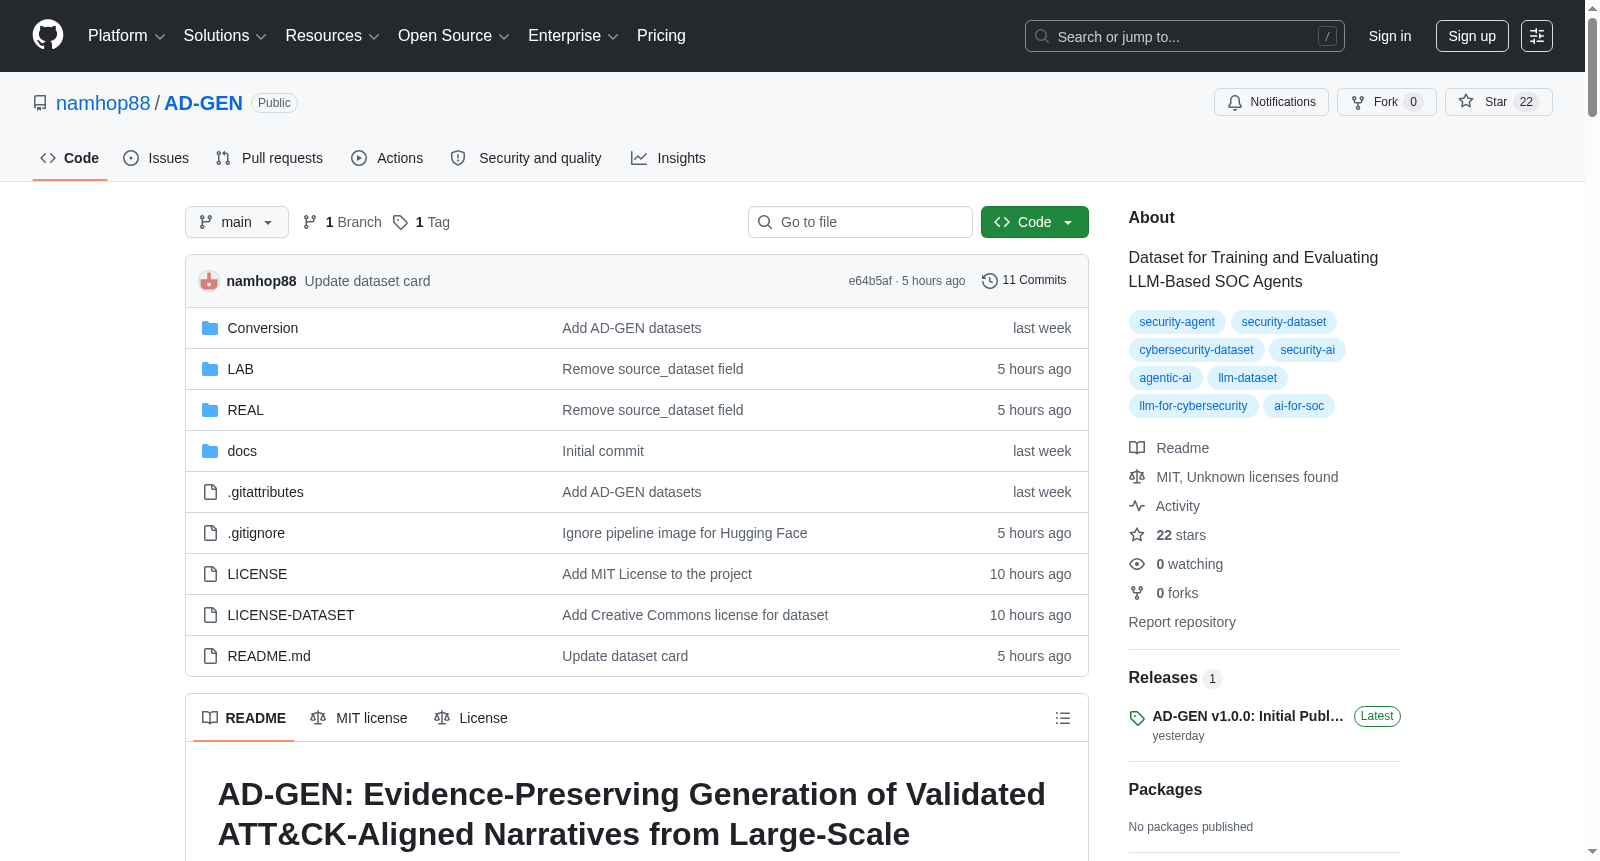Click the .gitignore file icon

(210, 533)
